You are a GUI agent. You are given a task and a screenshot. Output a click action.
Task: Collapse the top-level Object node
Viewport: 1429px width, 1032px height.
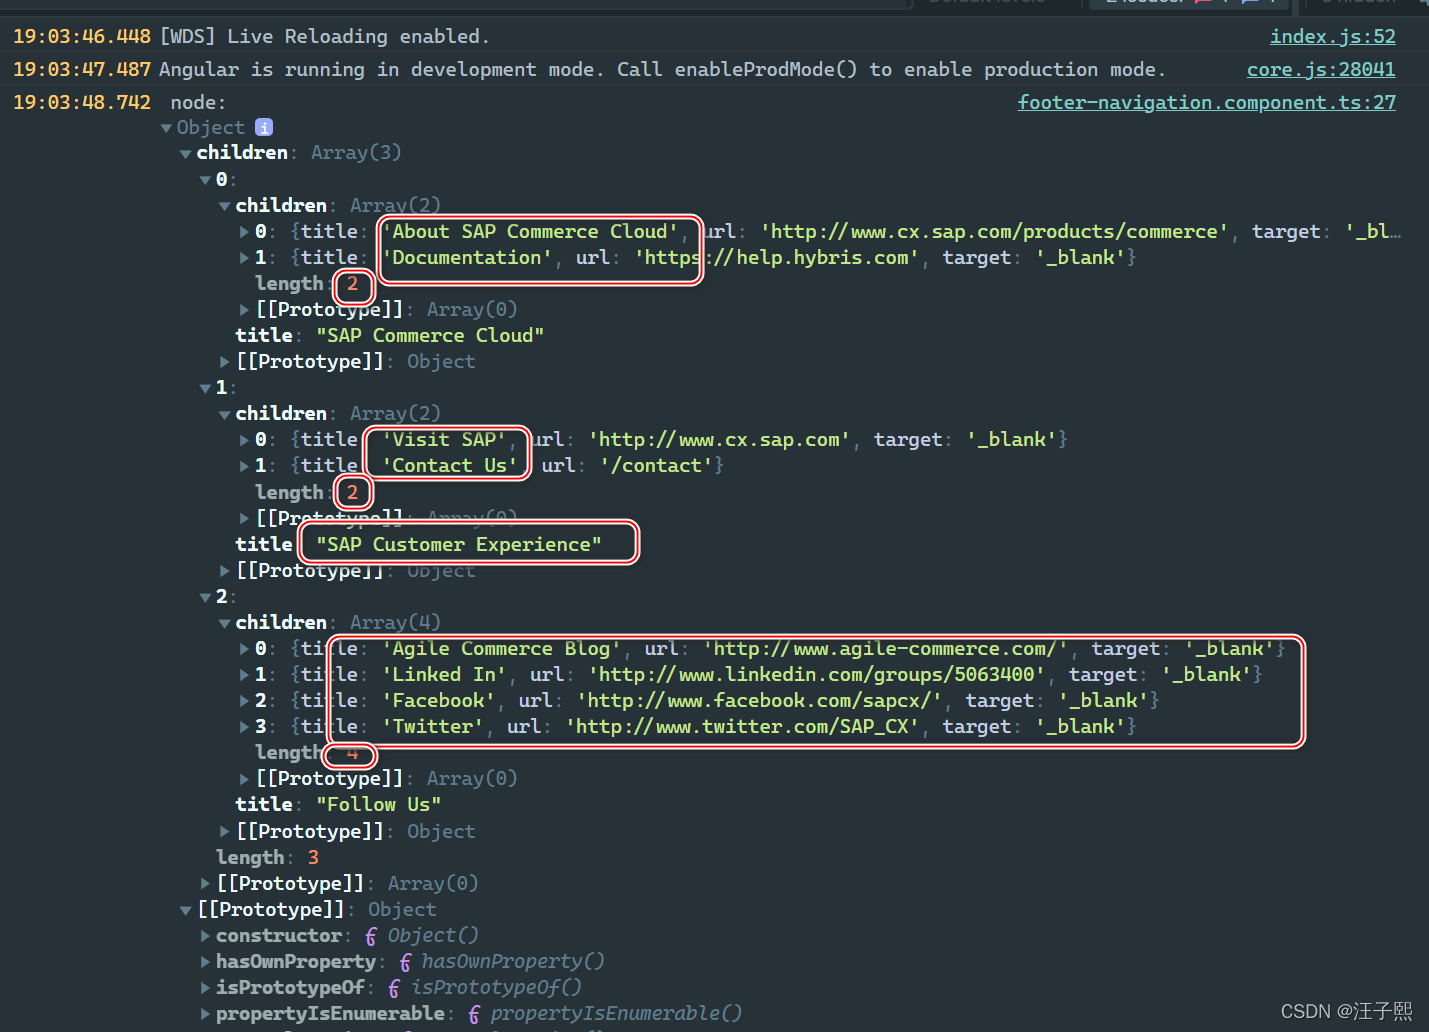(167, 128)
